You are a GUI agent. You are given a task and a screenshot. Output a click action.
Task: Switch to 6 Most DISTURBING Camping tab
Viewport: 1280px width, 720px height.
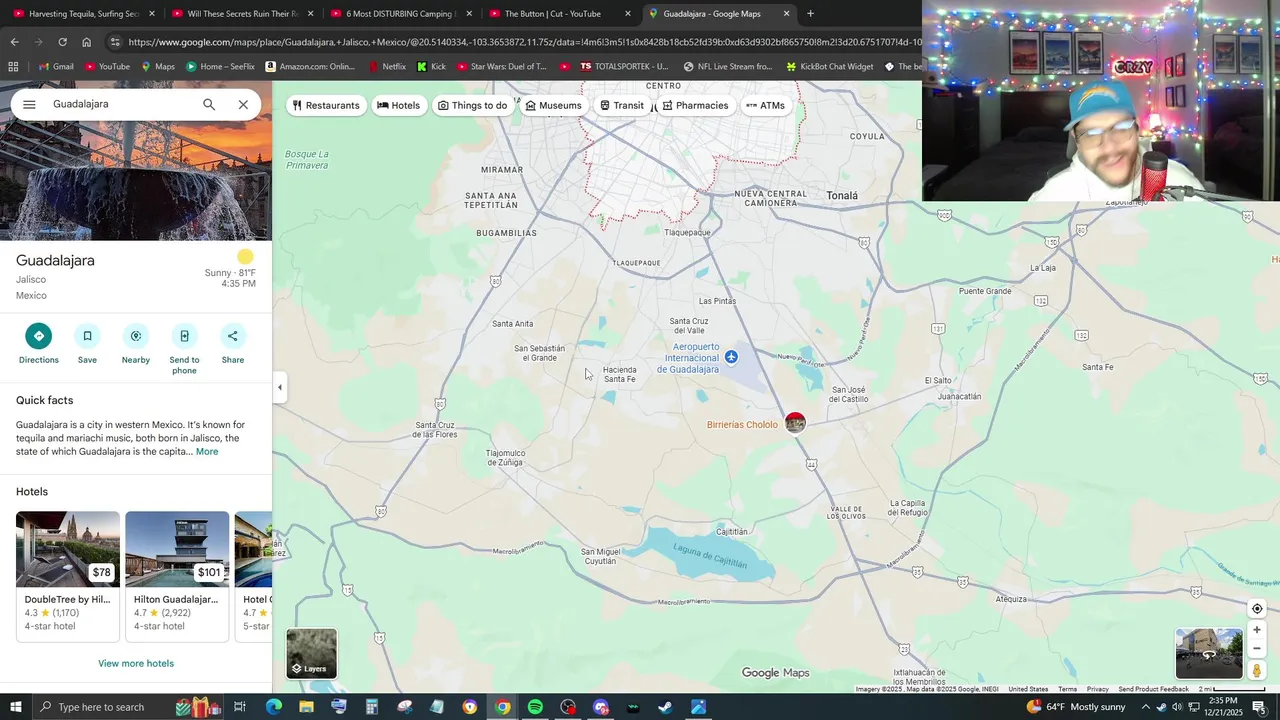tap(400, 14)
